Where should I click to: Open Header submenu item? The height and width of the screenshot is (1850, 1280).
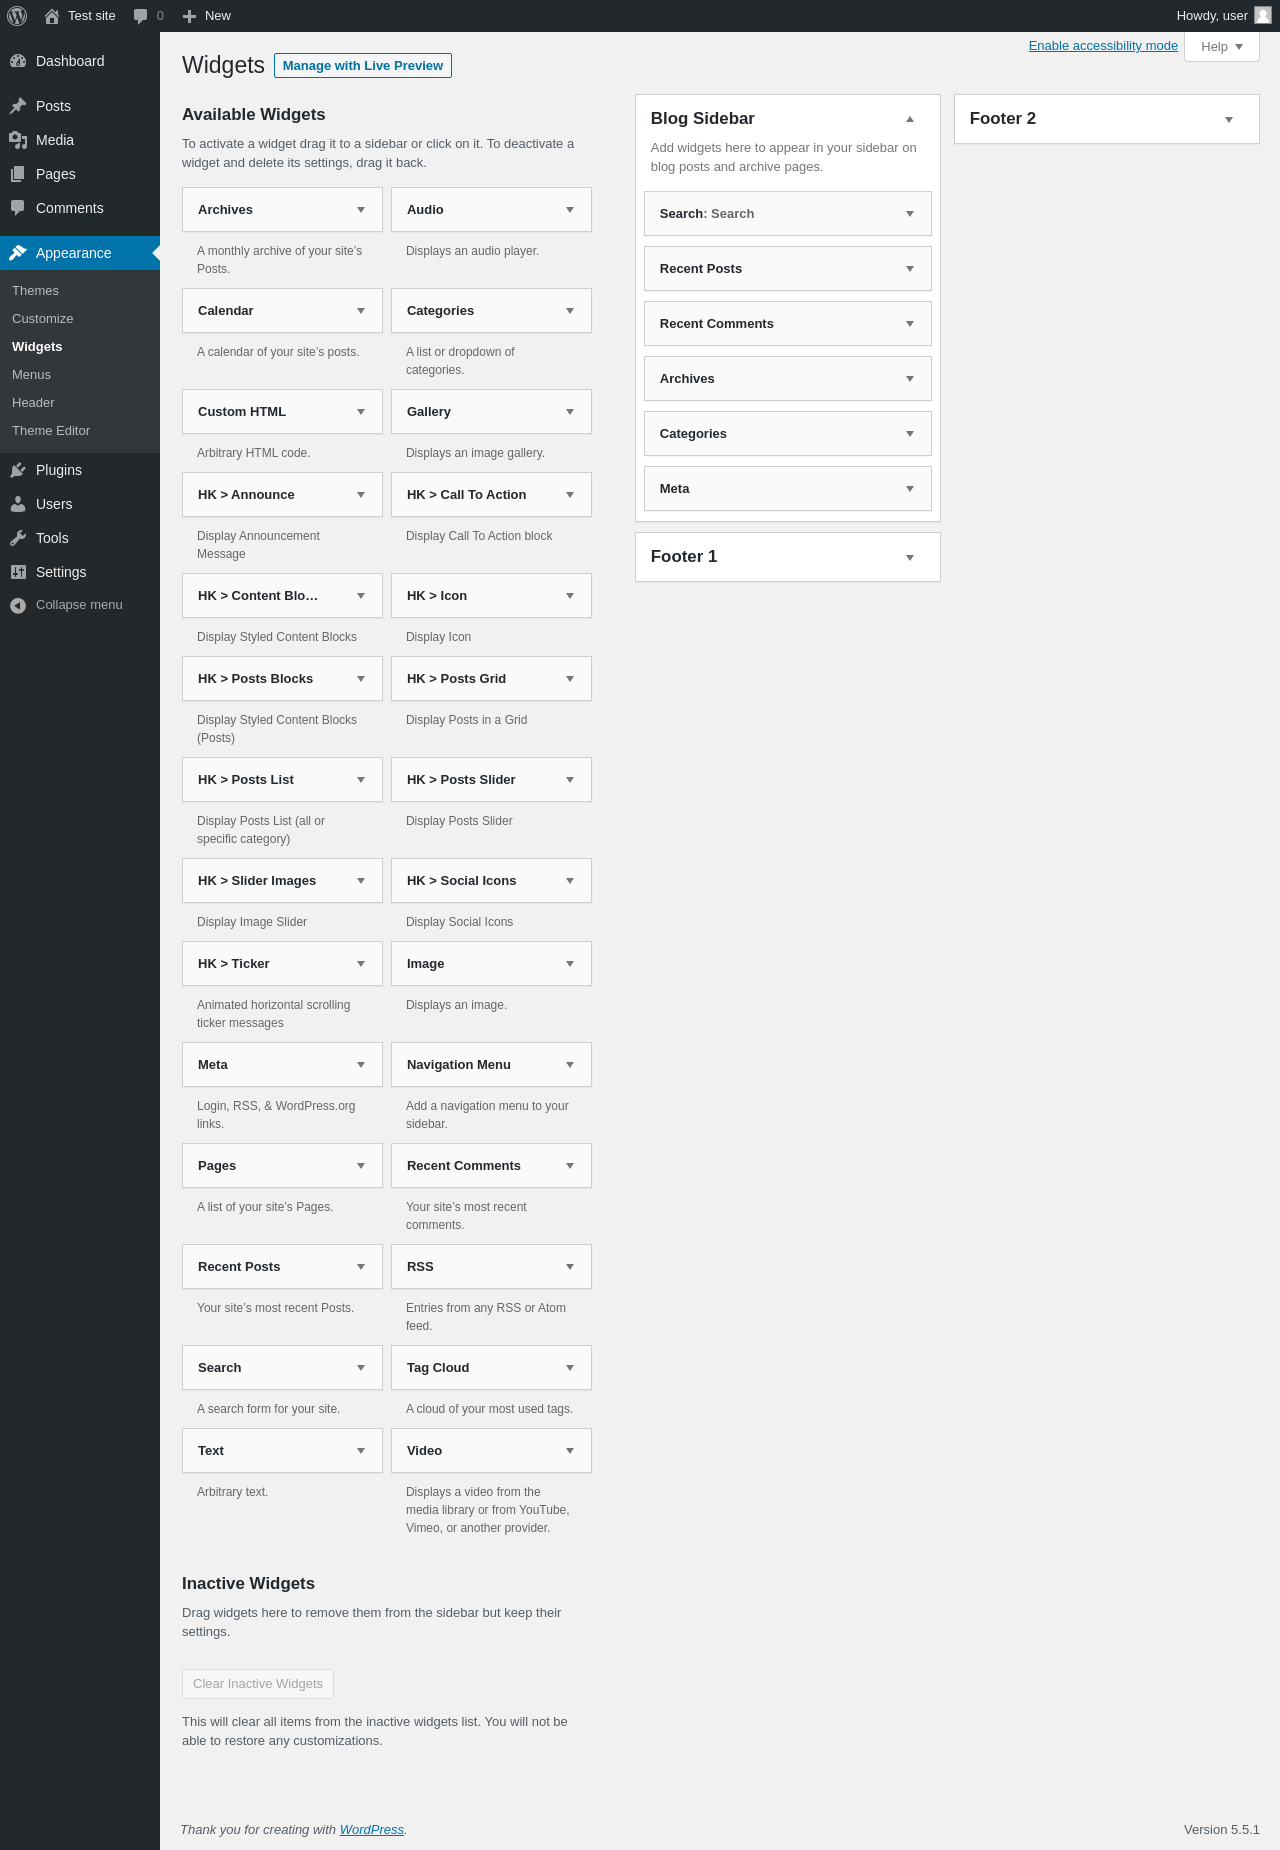tap(33, 403)
